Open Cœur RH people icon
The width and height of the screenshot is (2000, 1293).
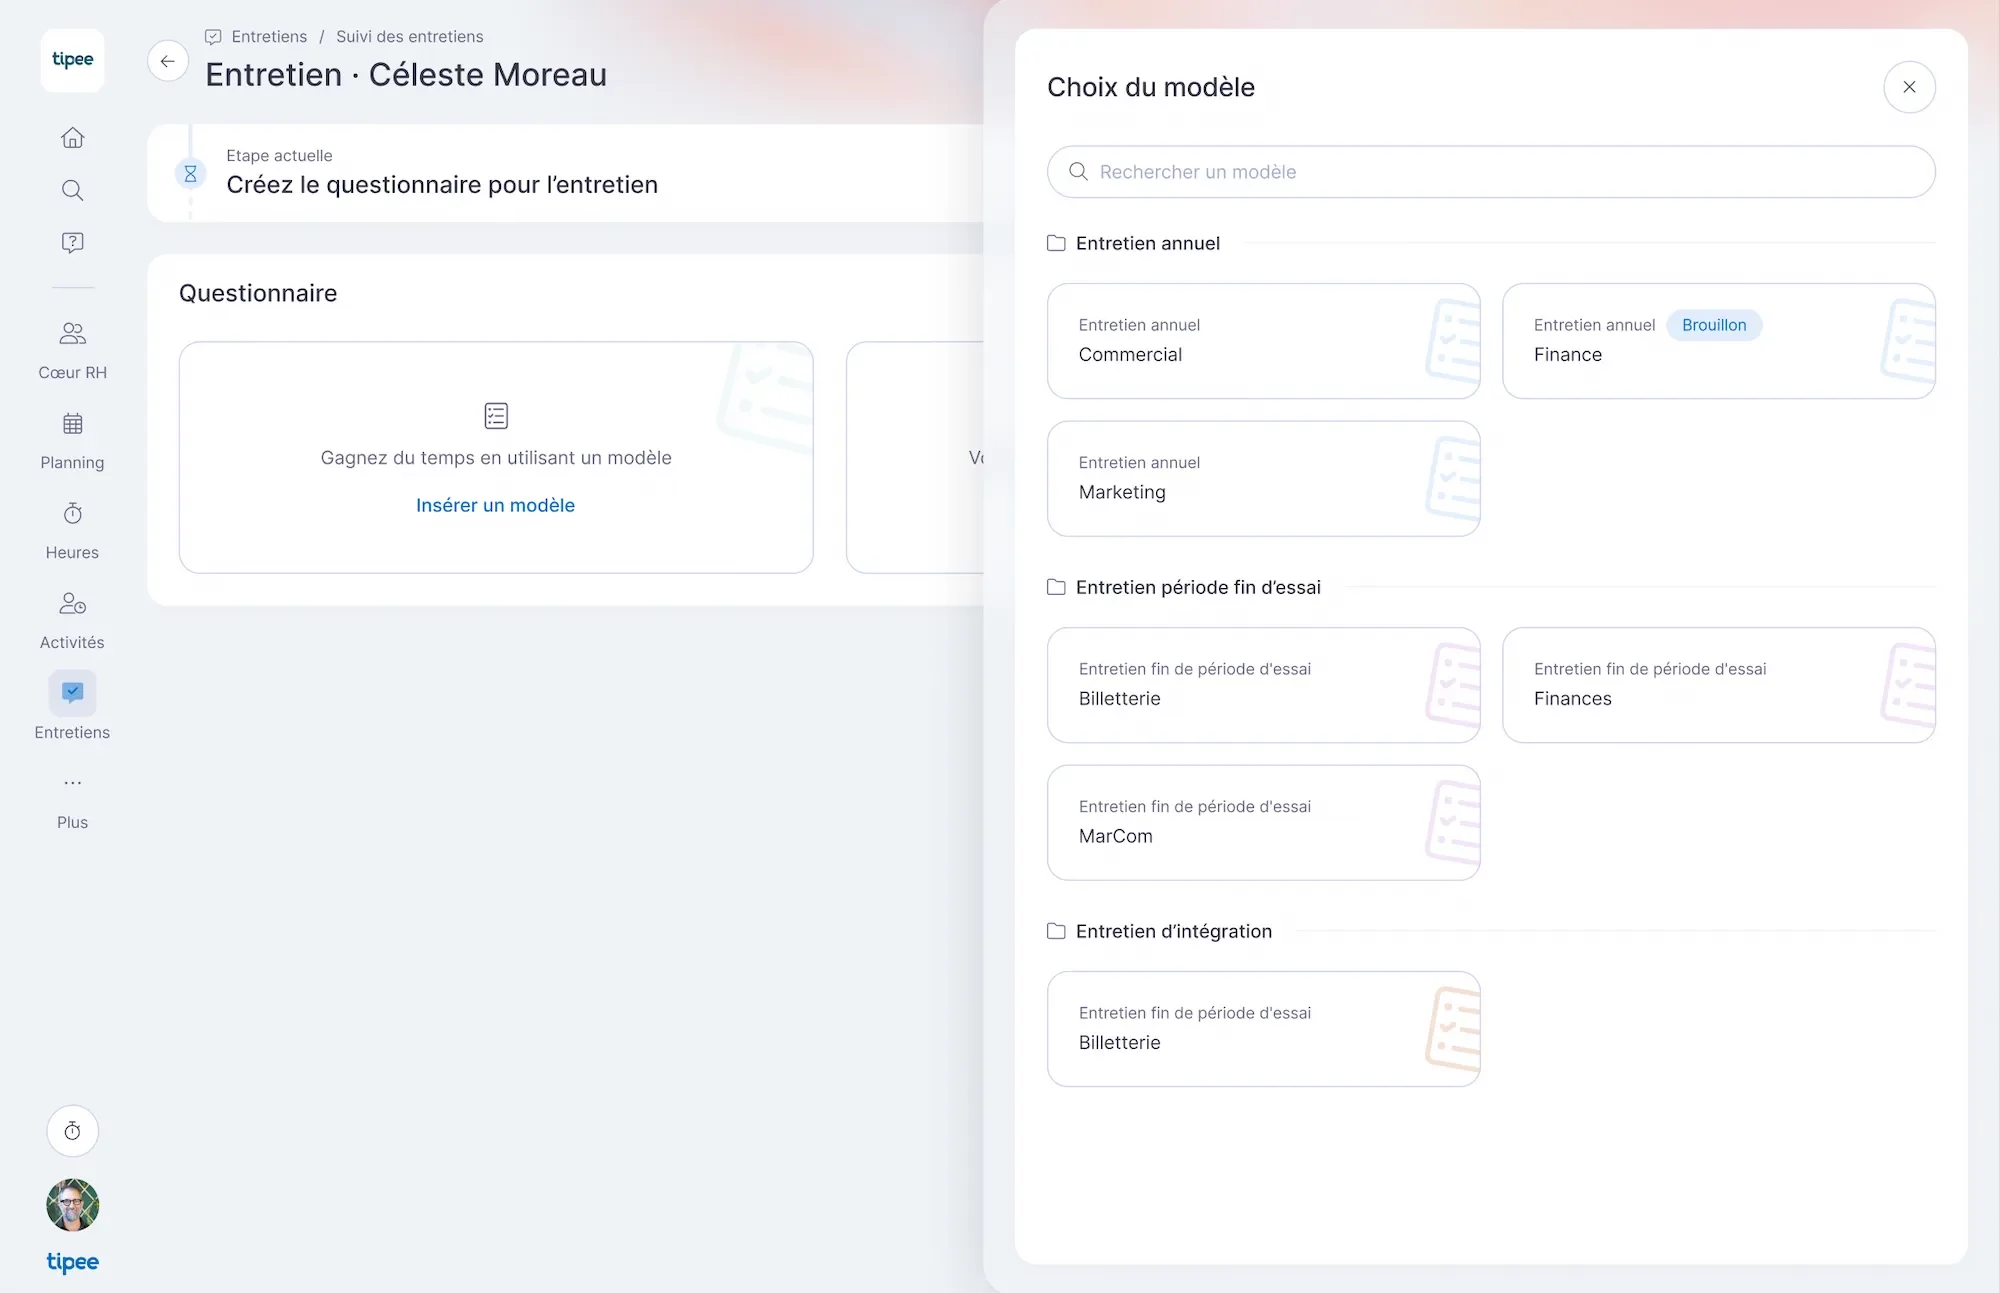[72, 333]
